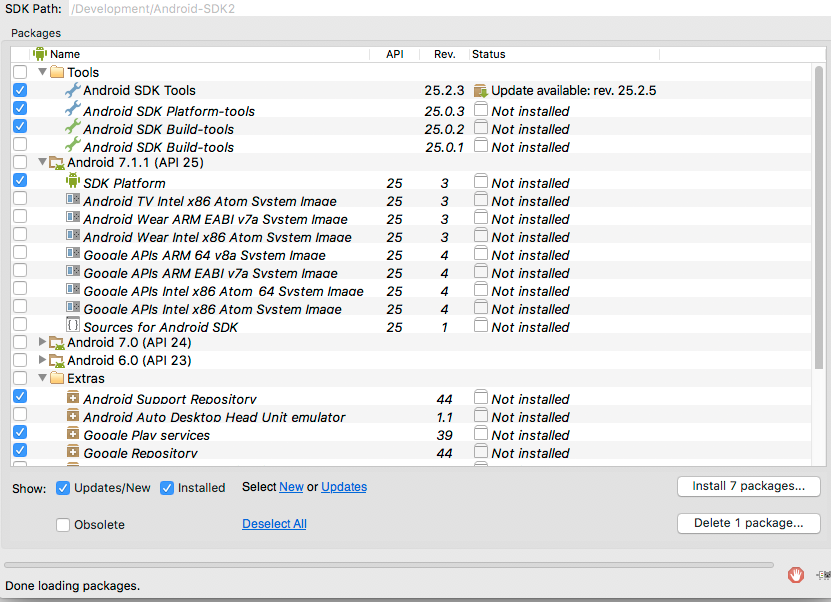831x602 pixels.
Task: Expand the Android 6.0 (API 23) group
Action: point(42,360)
